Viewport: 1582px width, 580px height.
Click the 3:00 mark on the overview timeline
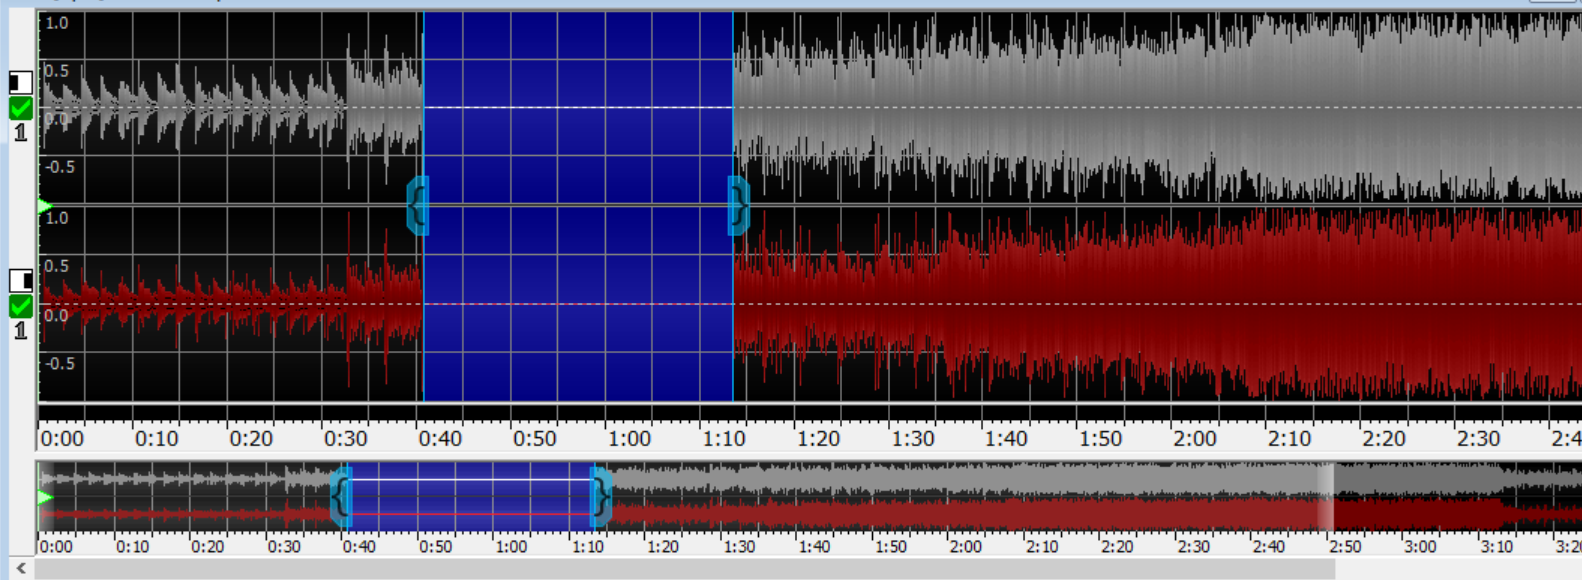pos(1420,547)
